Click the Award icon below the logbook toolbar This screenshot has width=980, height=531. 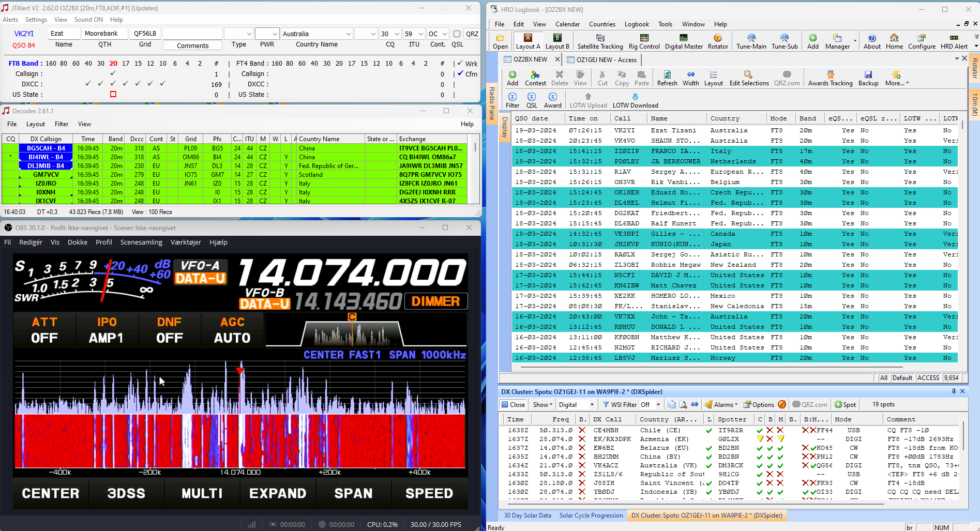[x=552, y=101]
